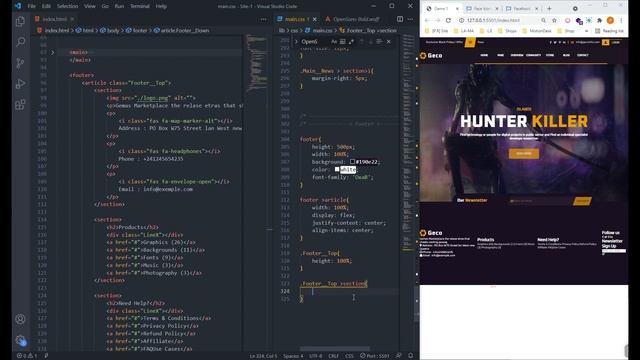Open the Terminal menu
The image size is (640, 360).
(140, 6)
